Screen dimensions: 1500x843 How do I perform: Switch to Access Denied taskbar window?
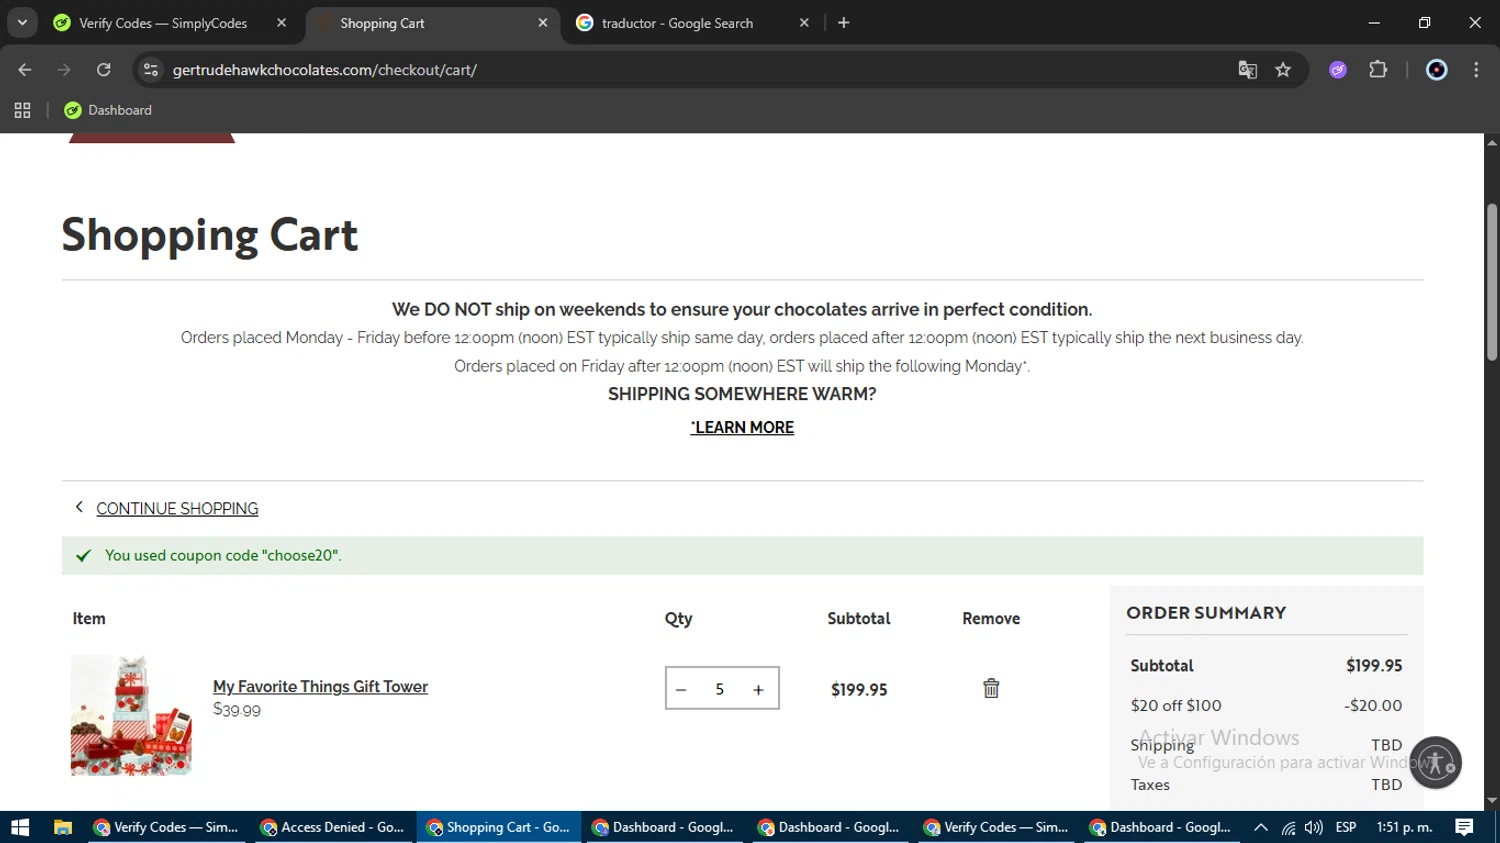(332, 827)
